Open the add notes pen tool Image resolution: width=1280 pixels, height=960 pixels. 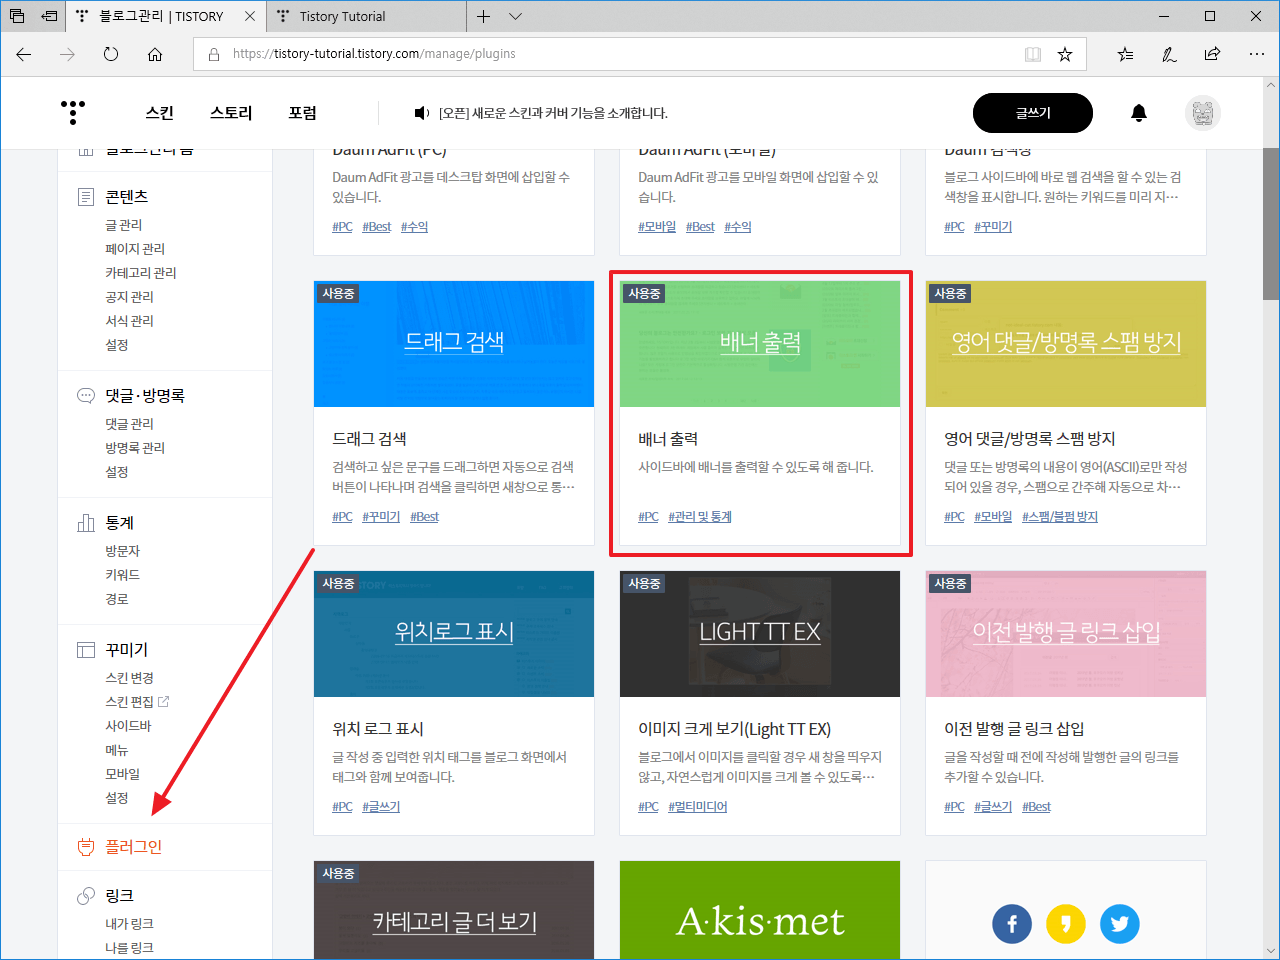[1169, 54]
